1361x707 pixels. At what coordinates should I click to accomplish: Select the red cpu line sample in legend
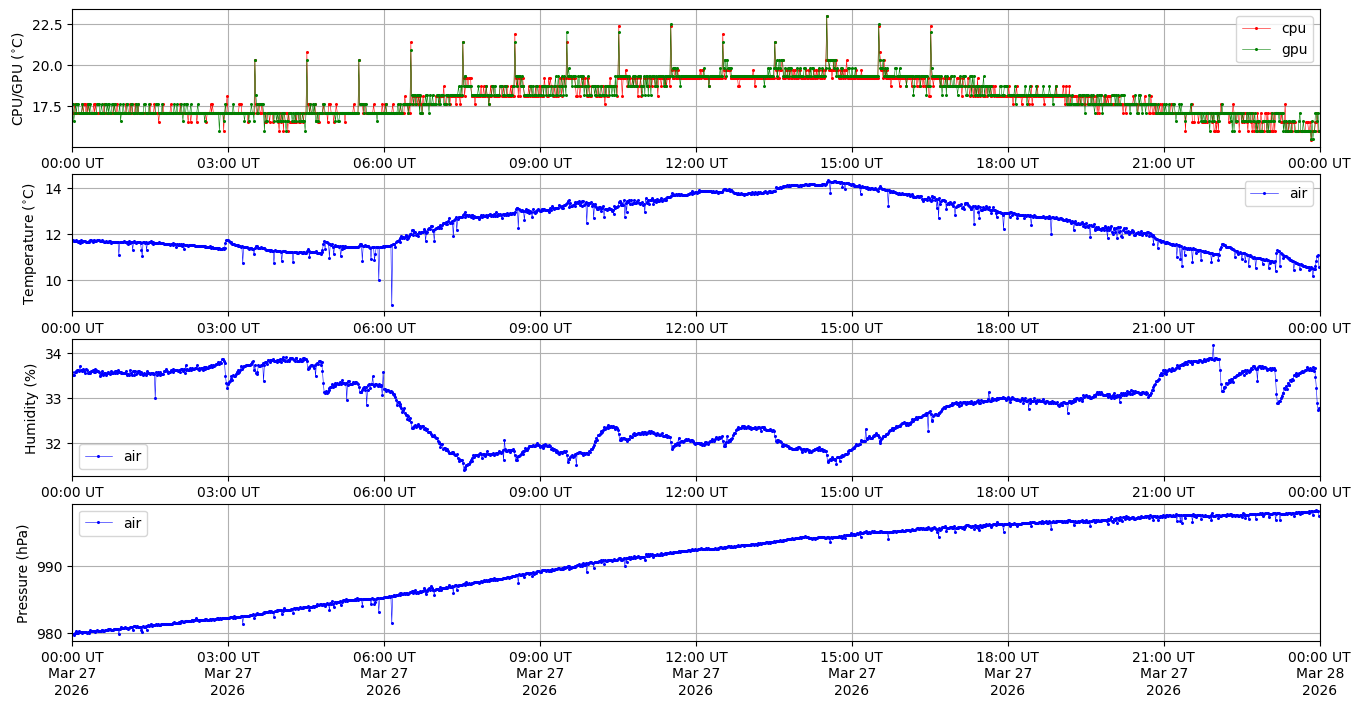[x=1258, y=29]
